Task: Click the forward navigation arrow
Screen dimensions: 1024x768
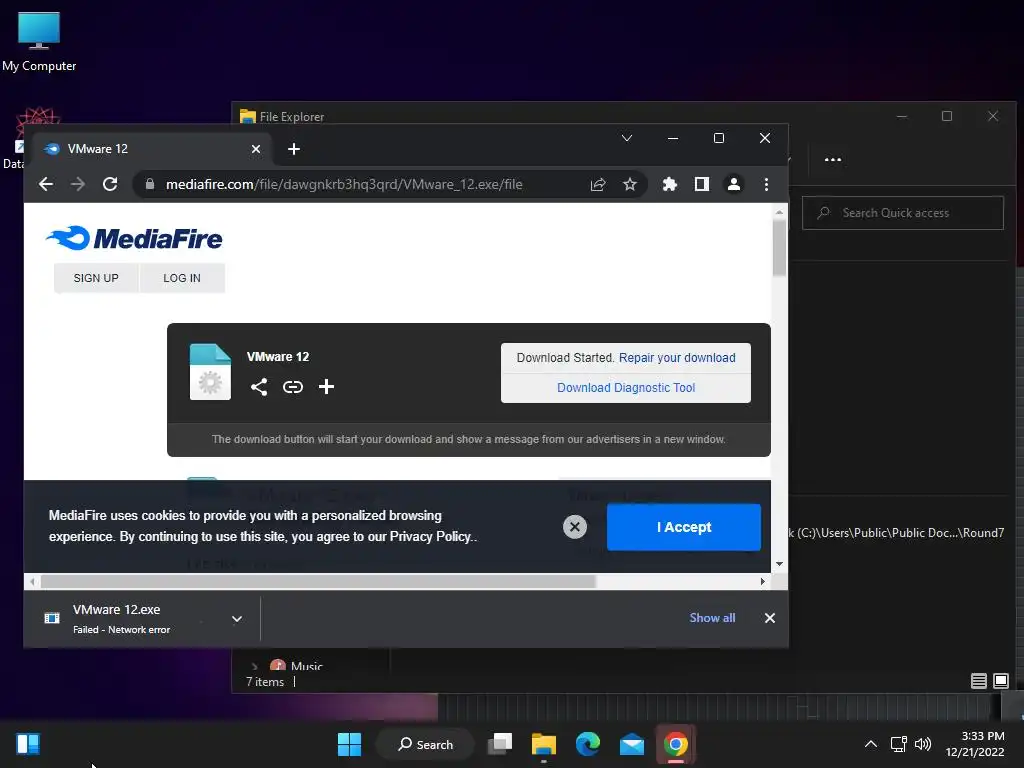Action: pyautogui.click(x=78, y=184)
